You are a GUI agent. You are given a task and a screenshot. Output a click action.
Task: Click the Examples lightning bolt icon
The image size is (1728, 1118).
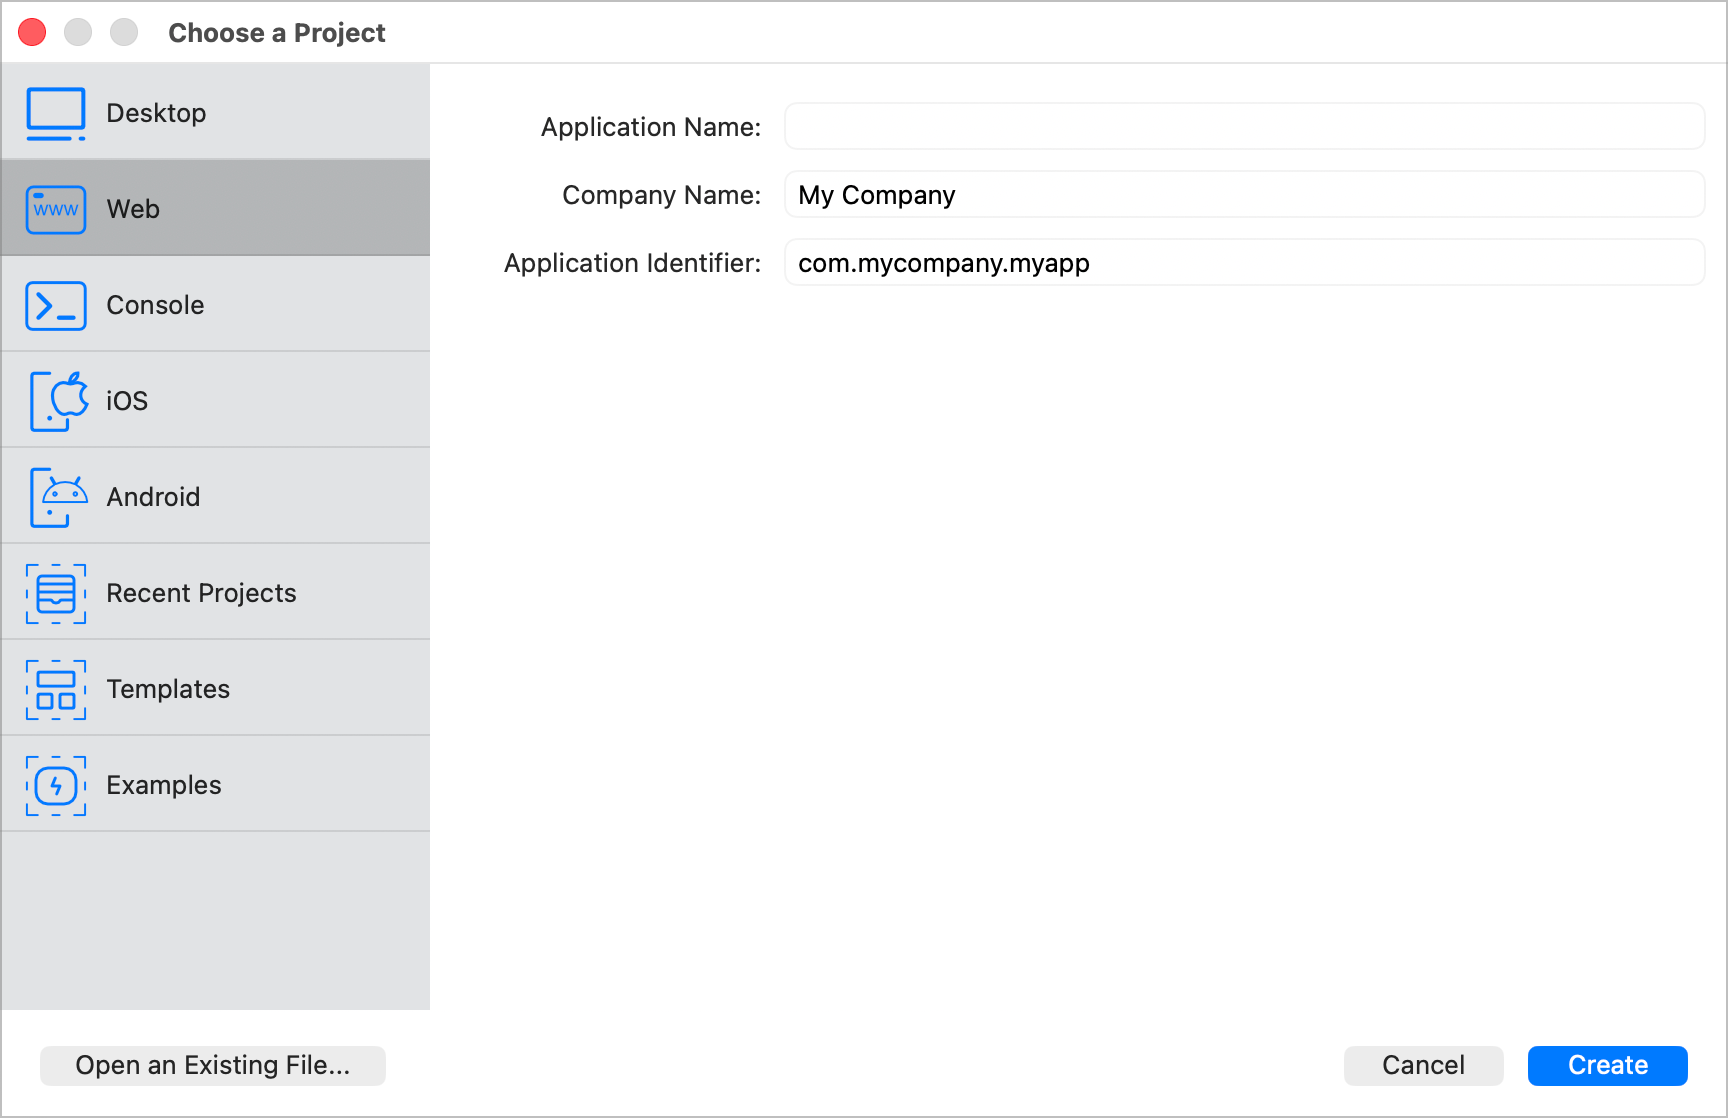coord(56,785)
